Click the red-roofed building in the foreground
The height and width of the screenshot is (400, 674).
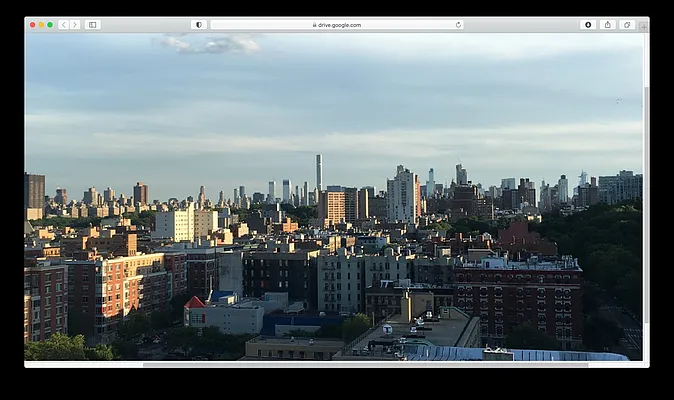click(195, 303)
